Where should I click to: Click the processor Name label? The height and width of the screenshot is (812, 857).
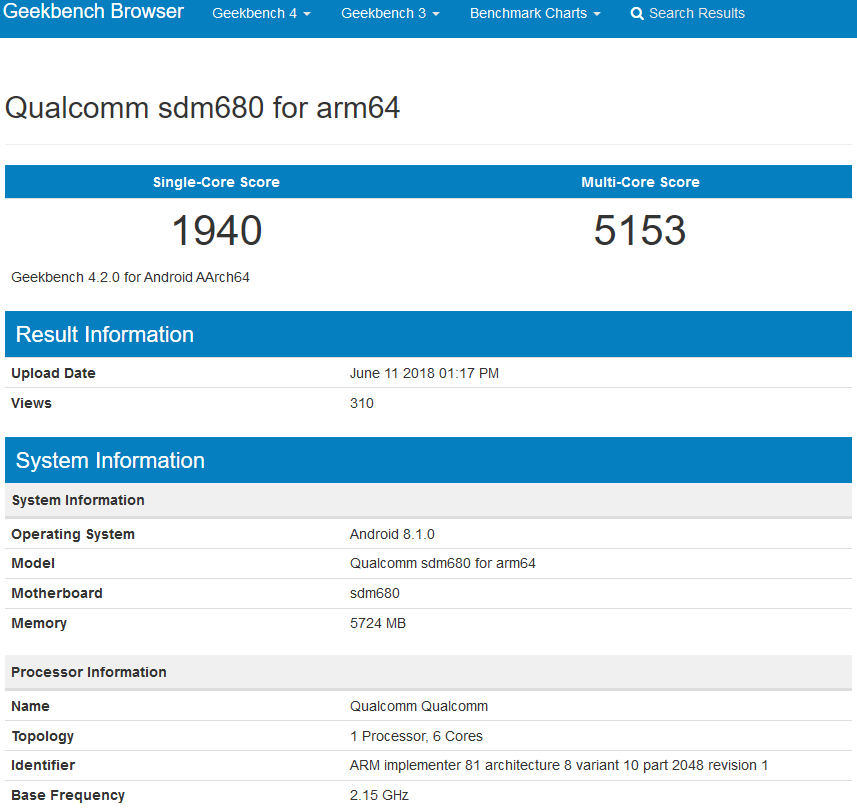pyautogui.click(x=31, y=707)
